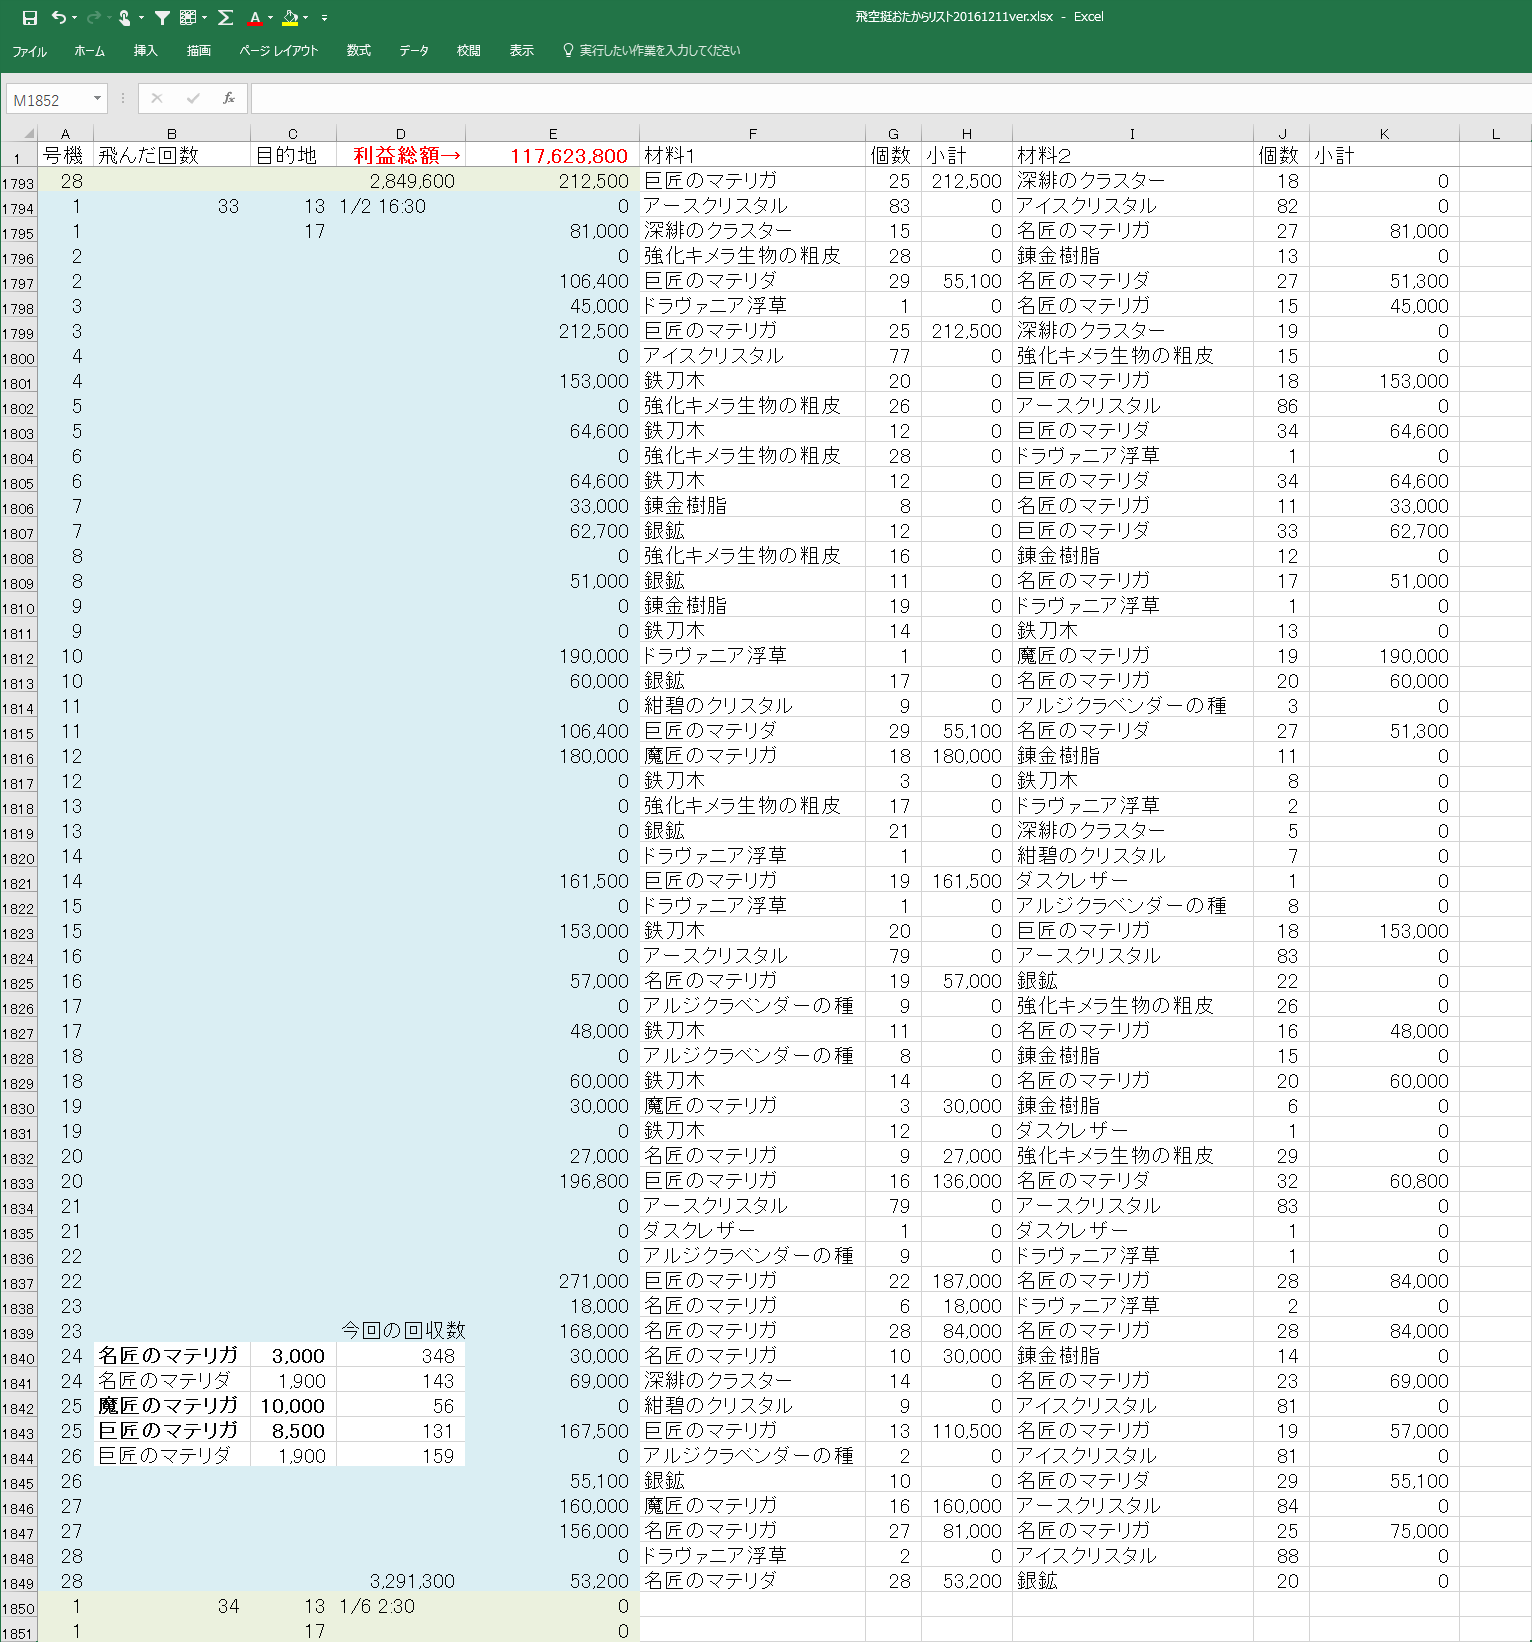Open the Name Box dropdown arrow
The image size is (1532, 1642).
[x=97, y=98]
